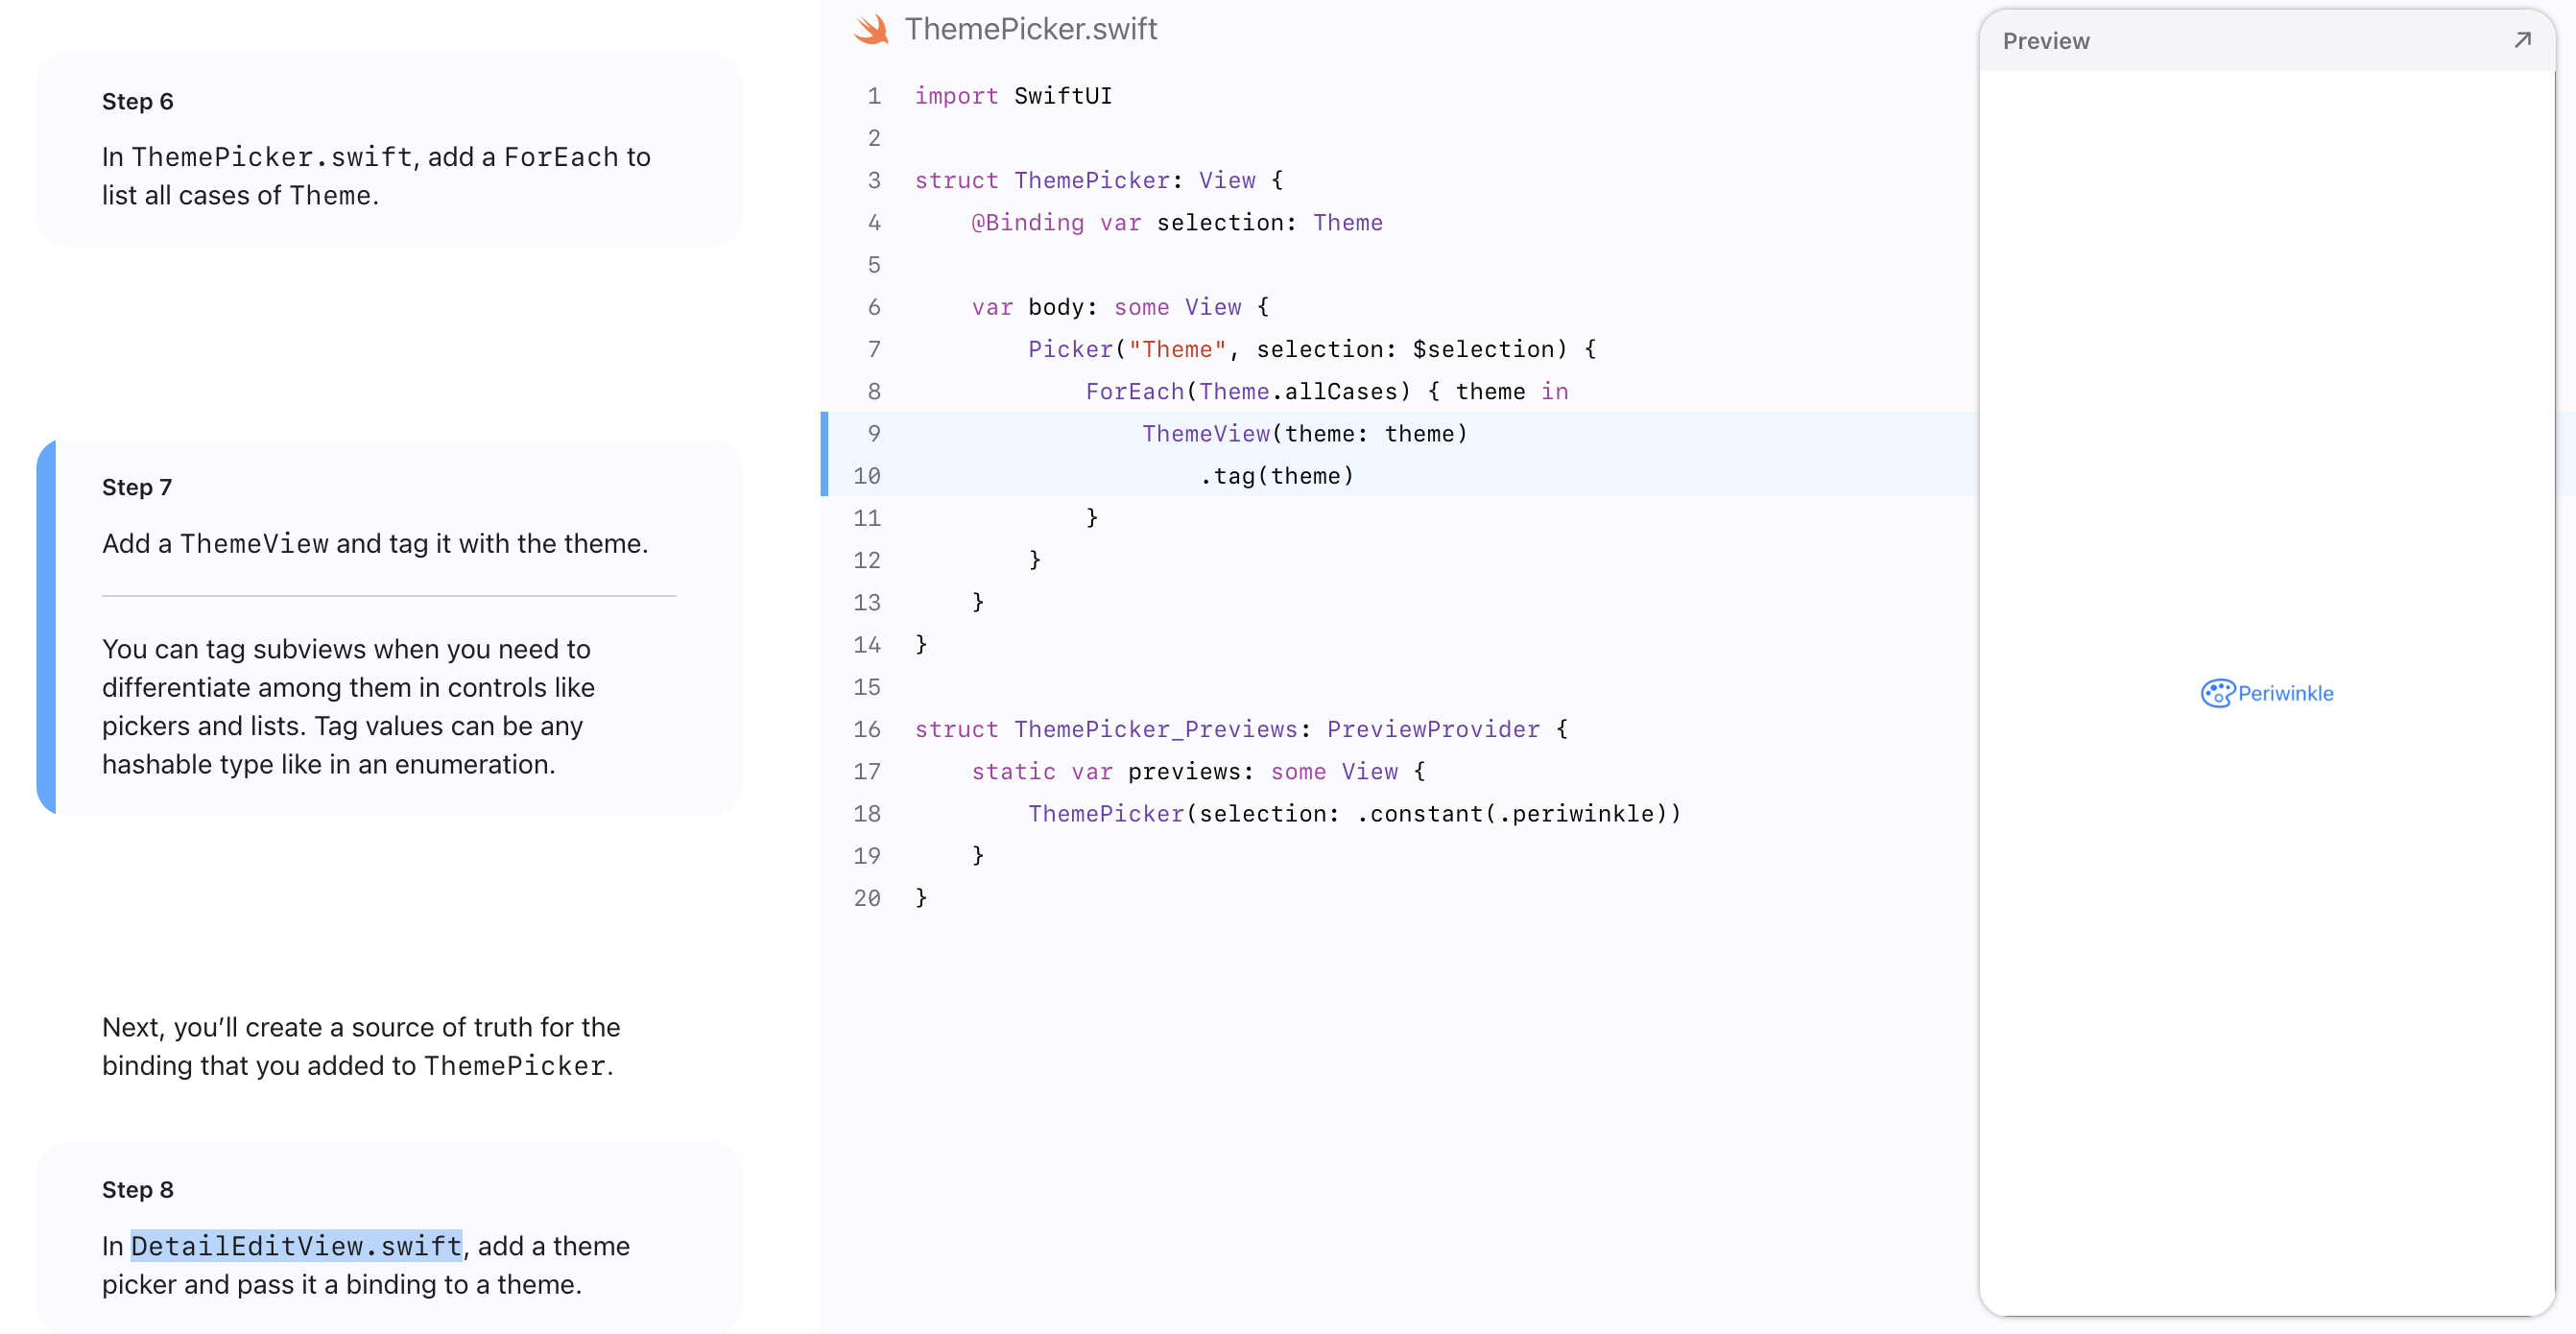Image resolution: width=2576 pixels, height=1334 pixels.
Task: Click the ThemeView(theme: theme) code line
Action: (1304, 433)
